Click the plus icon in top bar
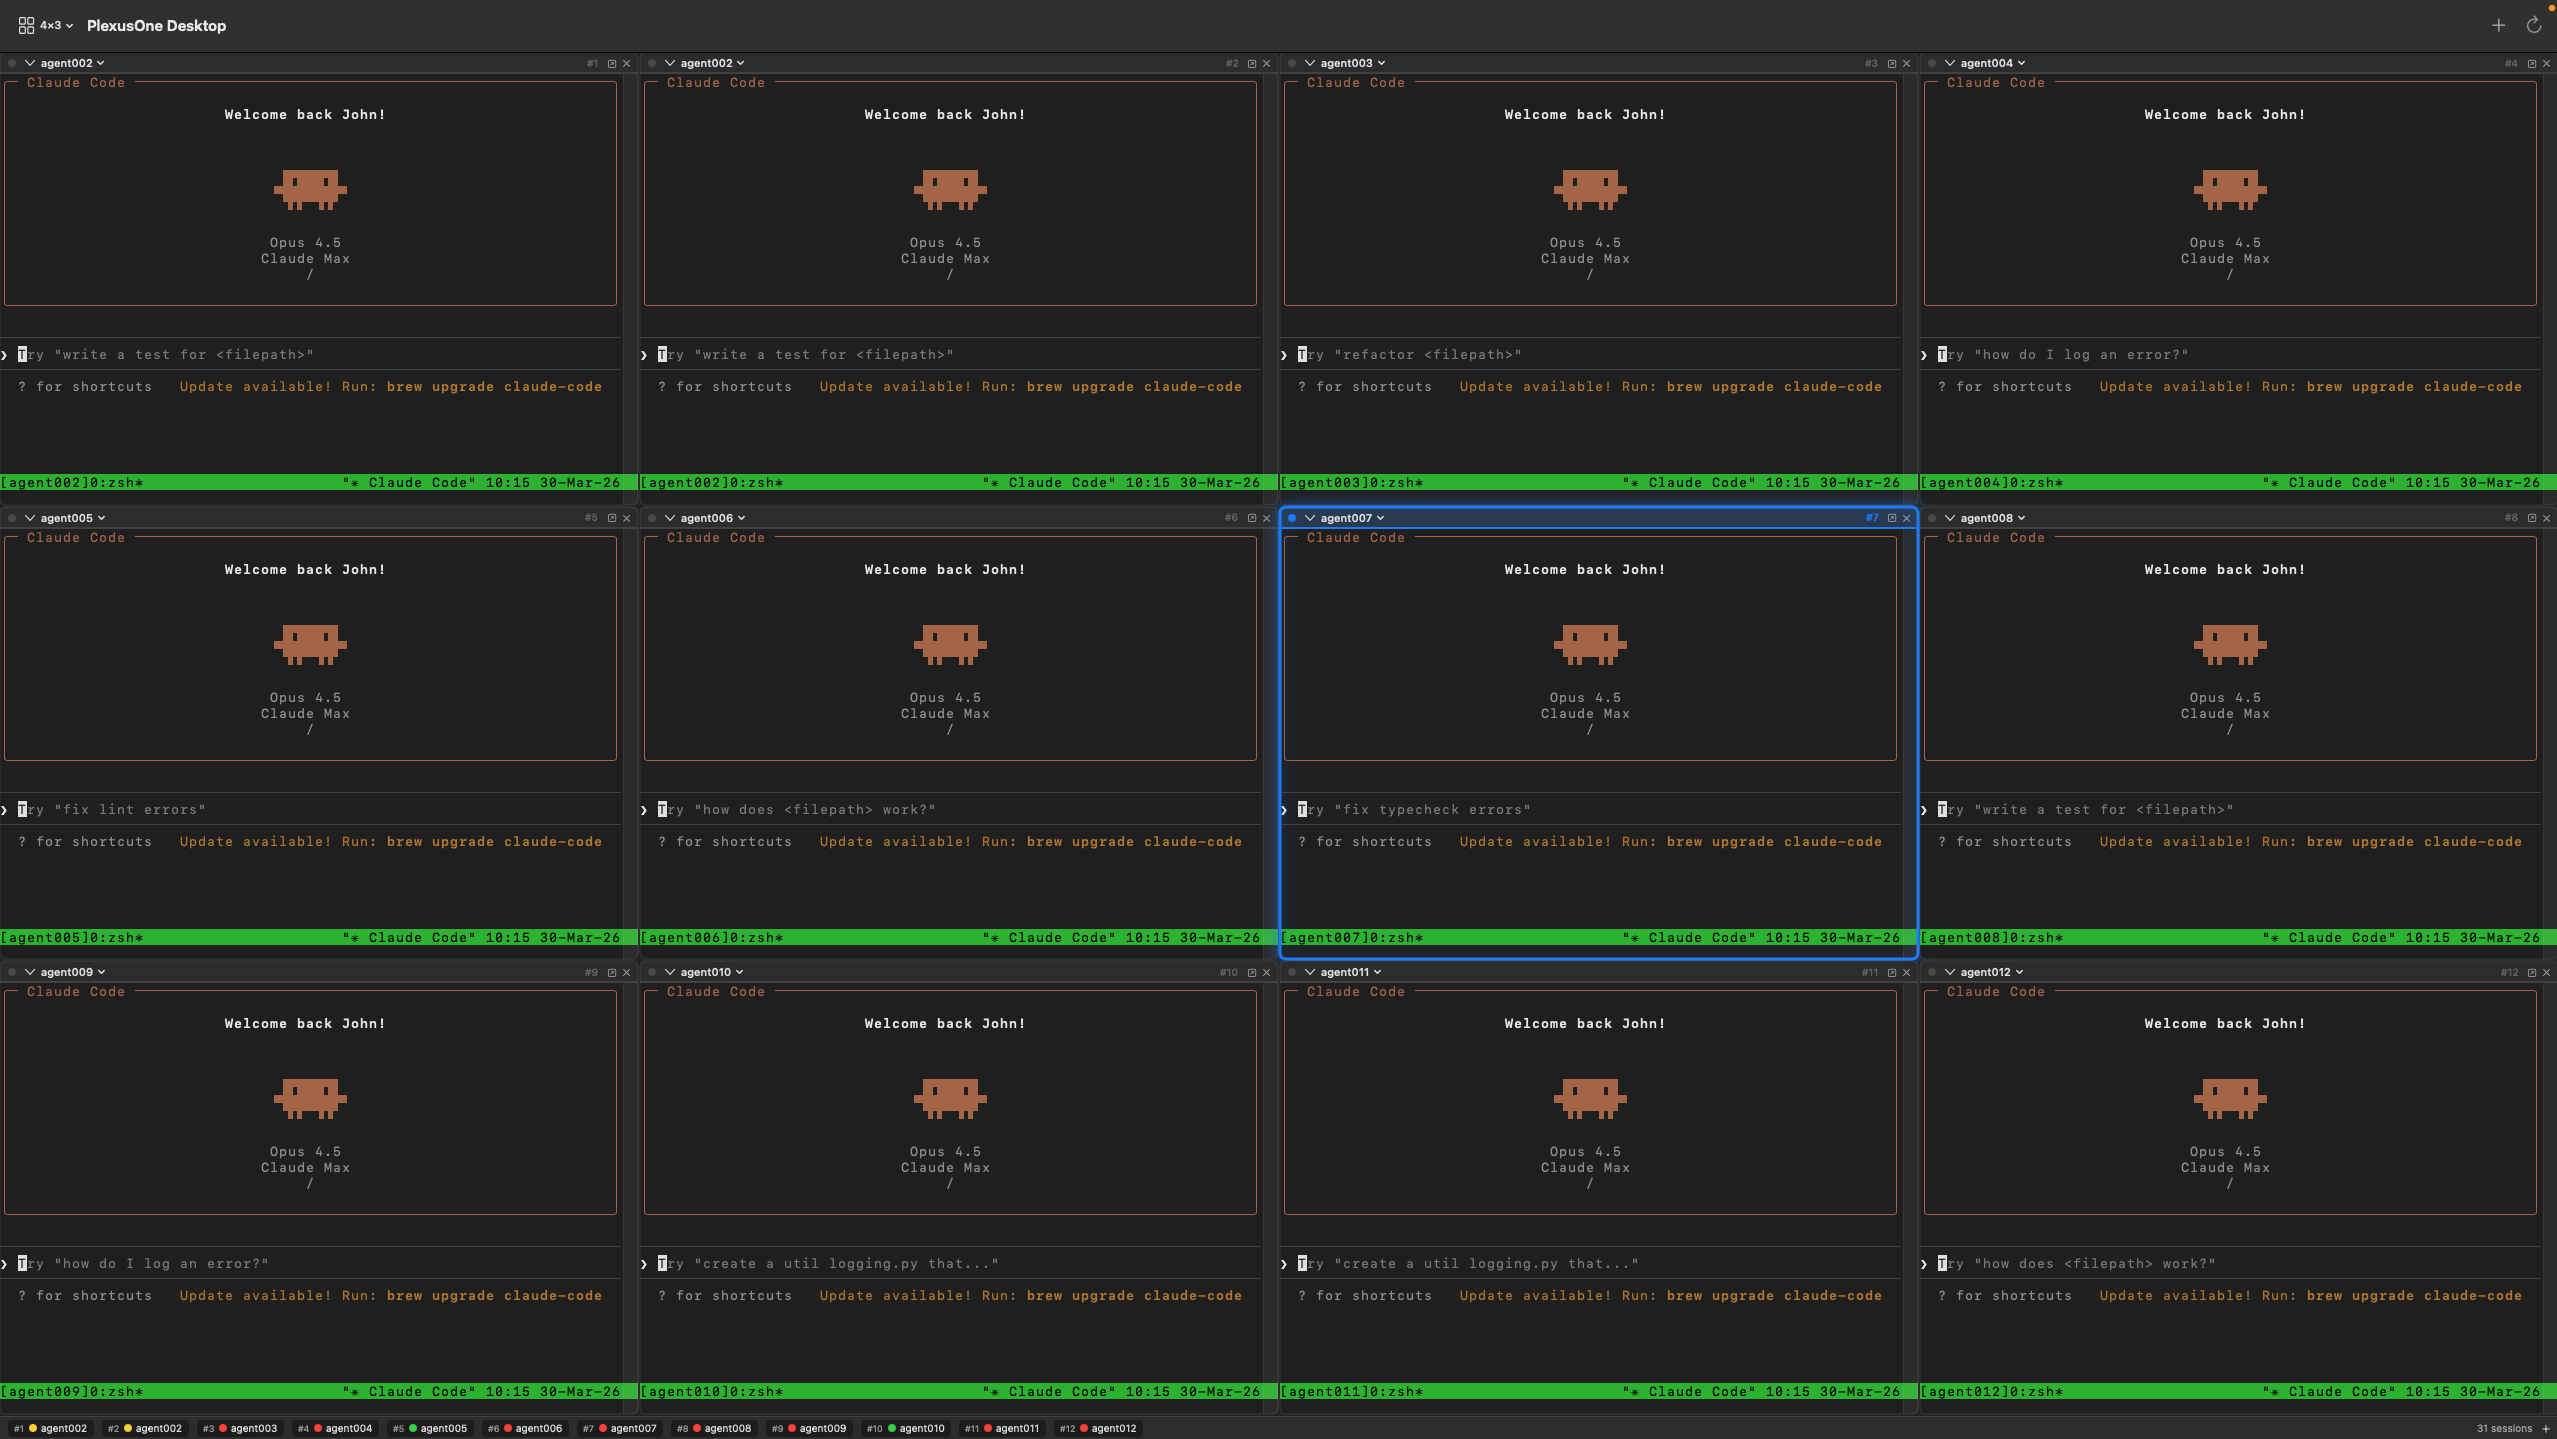2557x1439 pixels. click(x=2498, y=25)
